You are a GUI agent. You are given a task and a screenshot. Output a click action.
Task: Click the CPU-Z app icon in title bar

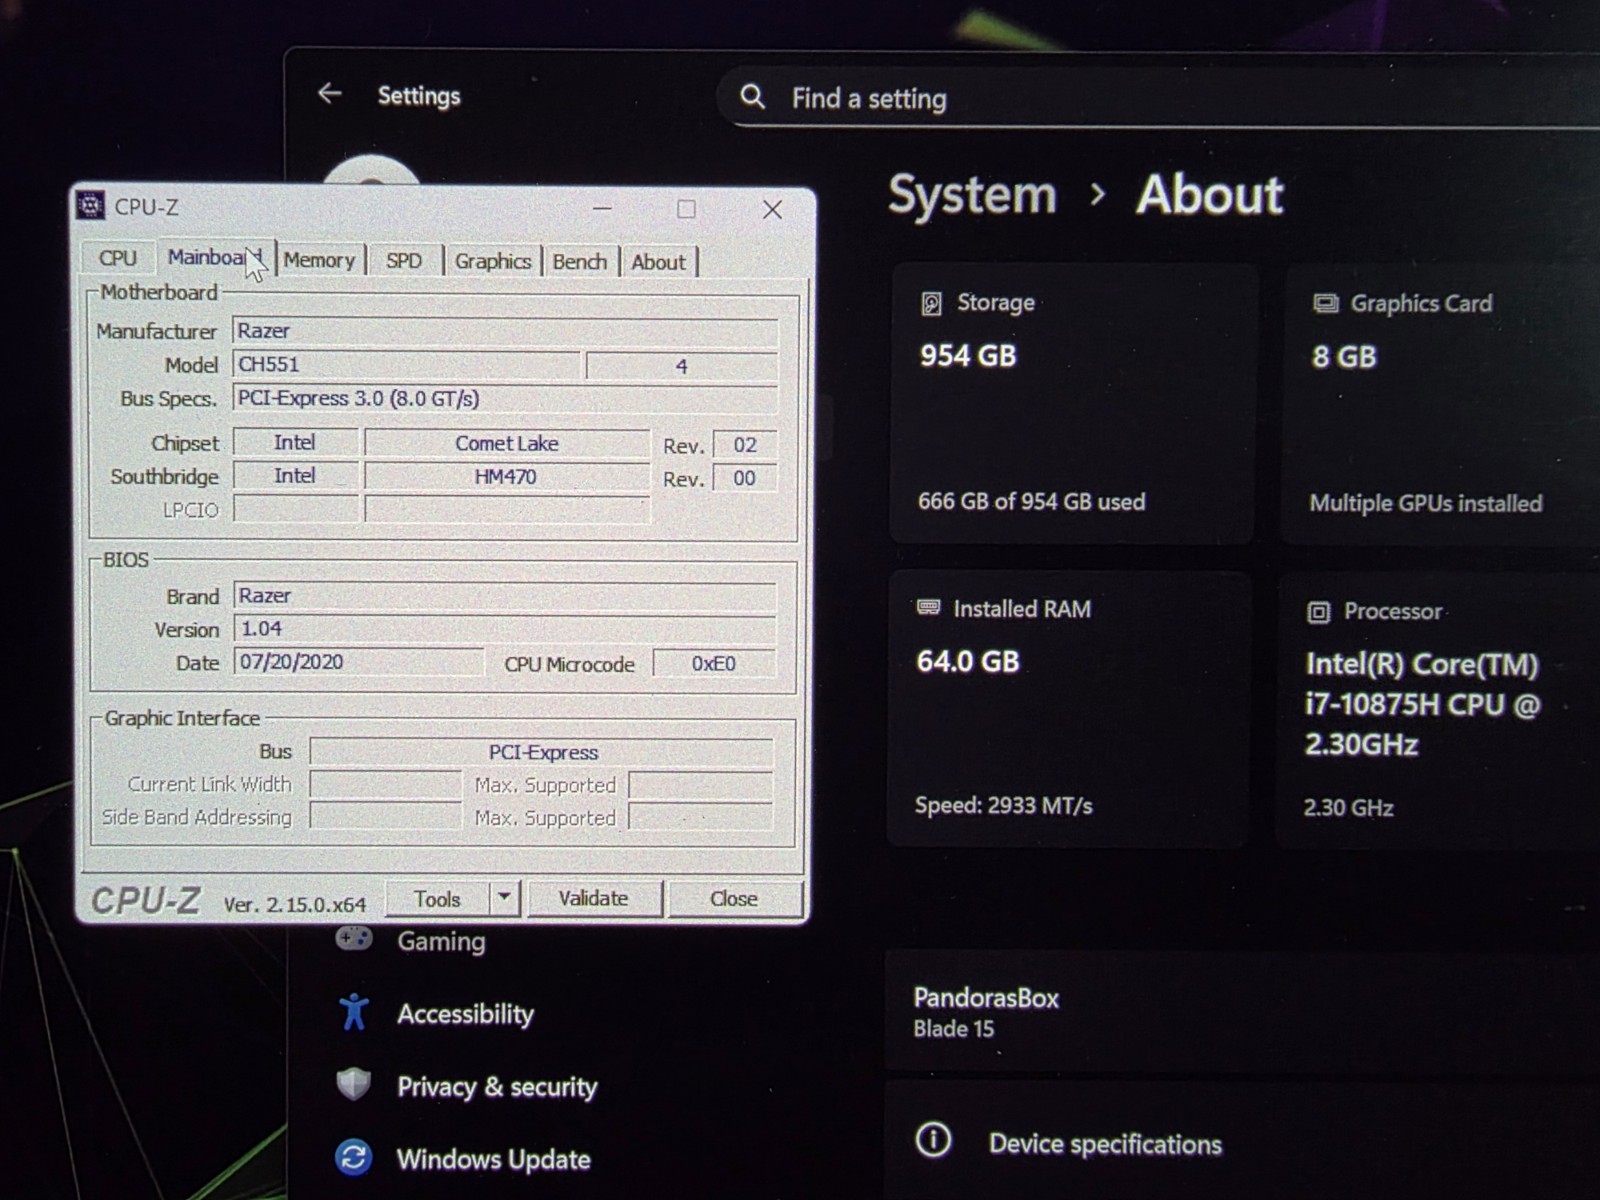click(91, 206)
